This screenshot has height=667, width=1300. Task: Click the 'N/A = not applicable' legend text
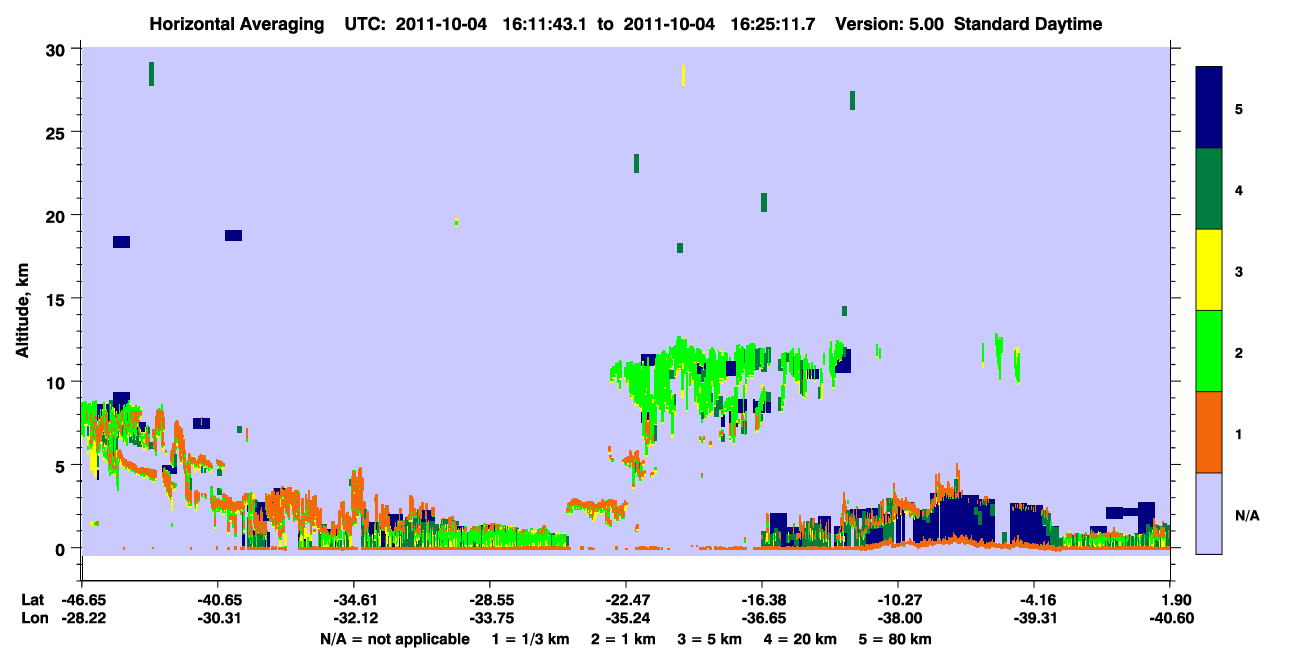pos(395,639)
